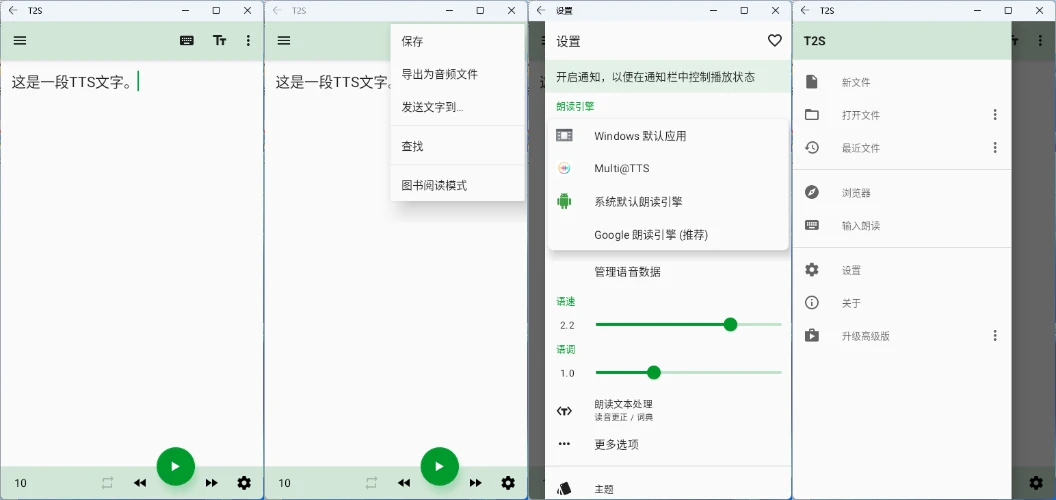Click the 语速 speed slider track
The height and width of the screenshot is (500, 1056).
coord(688,324)
